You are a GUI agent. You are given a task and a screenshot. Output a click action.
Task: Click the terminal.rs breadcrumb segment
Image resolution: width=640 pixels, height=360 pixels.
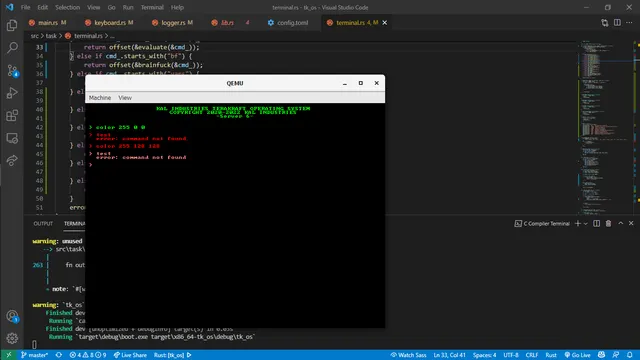[88, 36]
